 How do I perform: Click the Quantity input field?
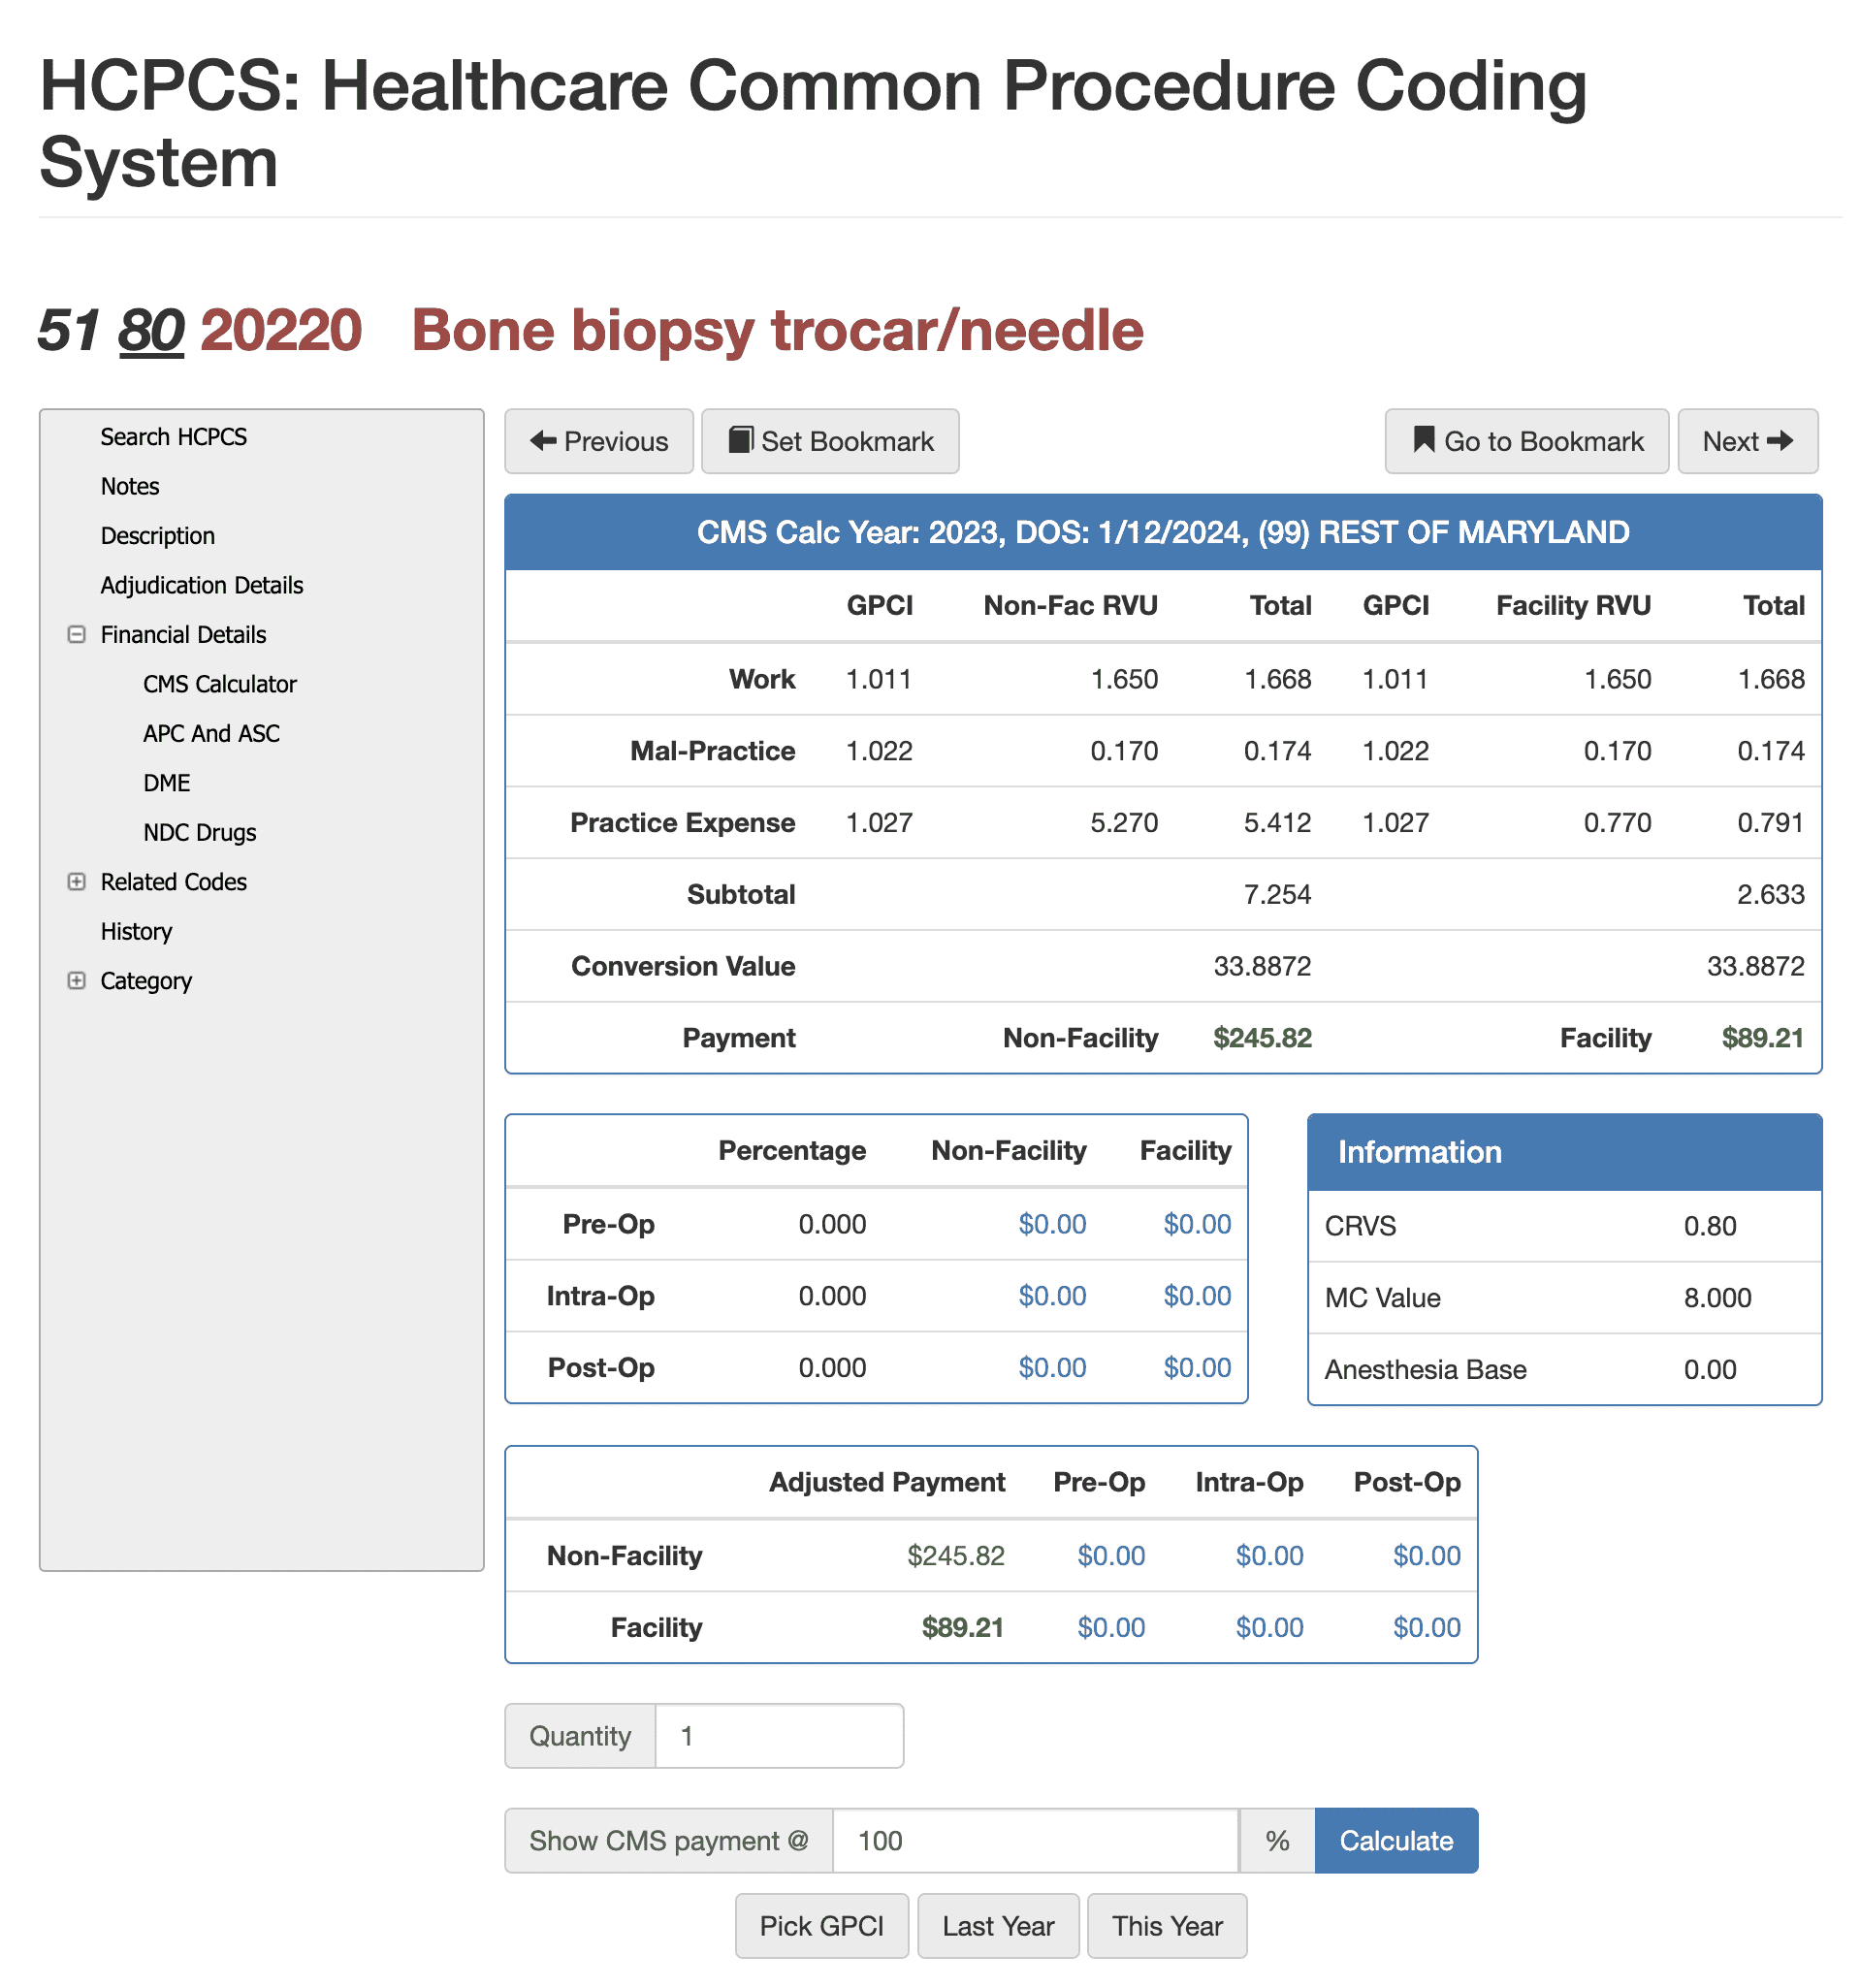click(779, 1736)
